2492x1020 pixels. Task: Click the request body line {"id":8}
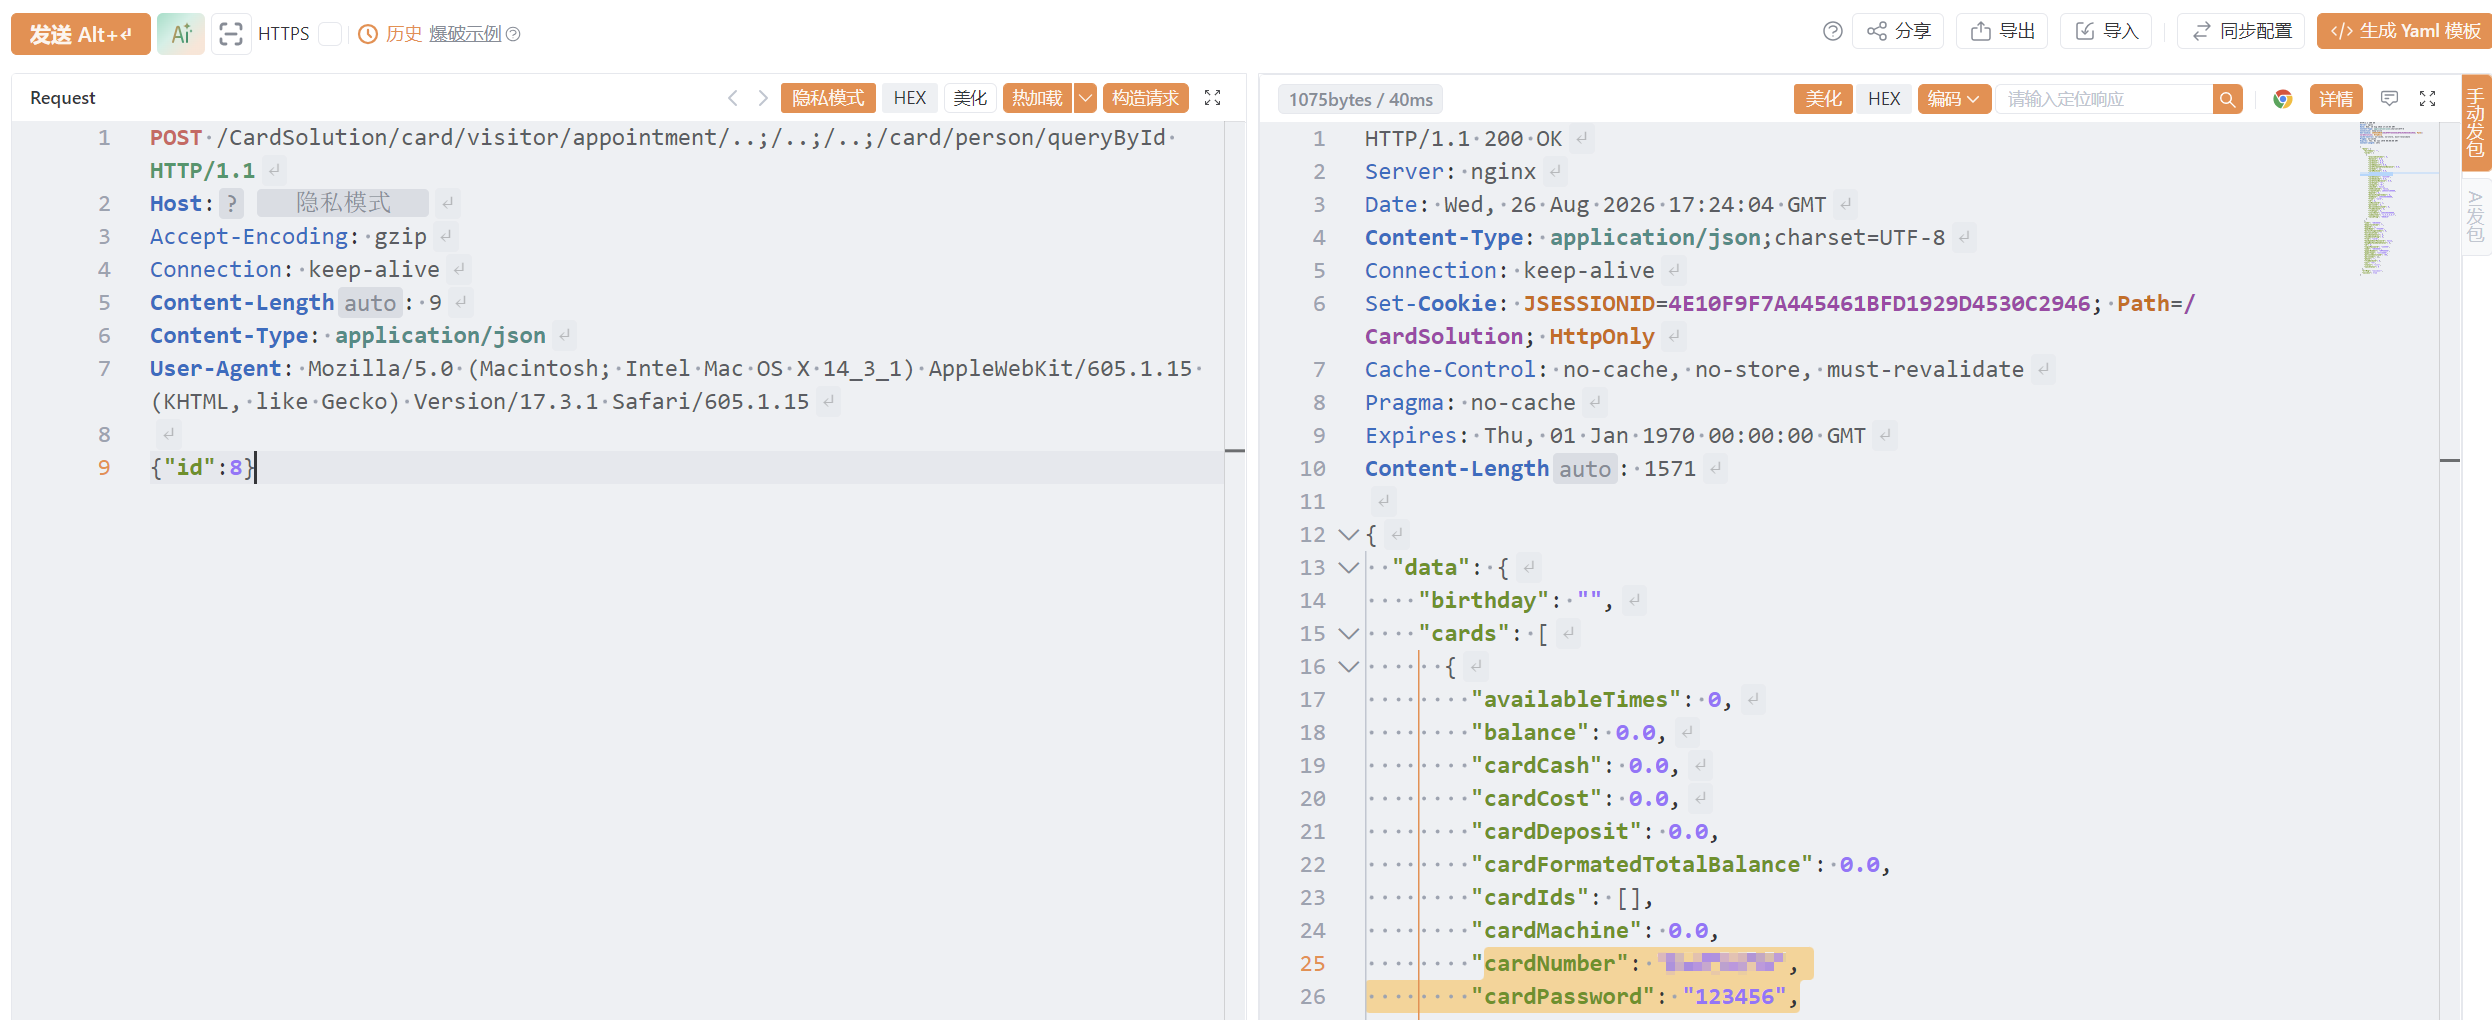(687, 467)
